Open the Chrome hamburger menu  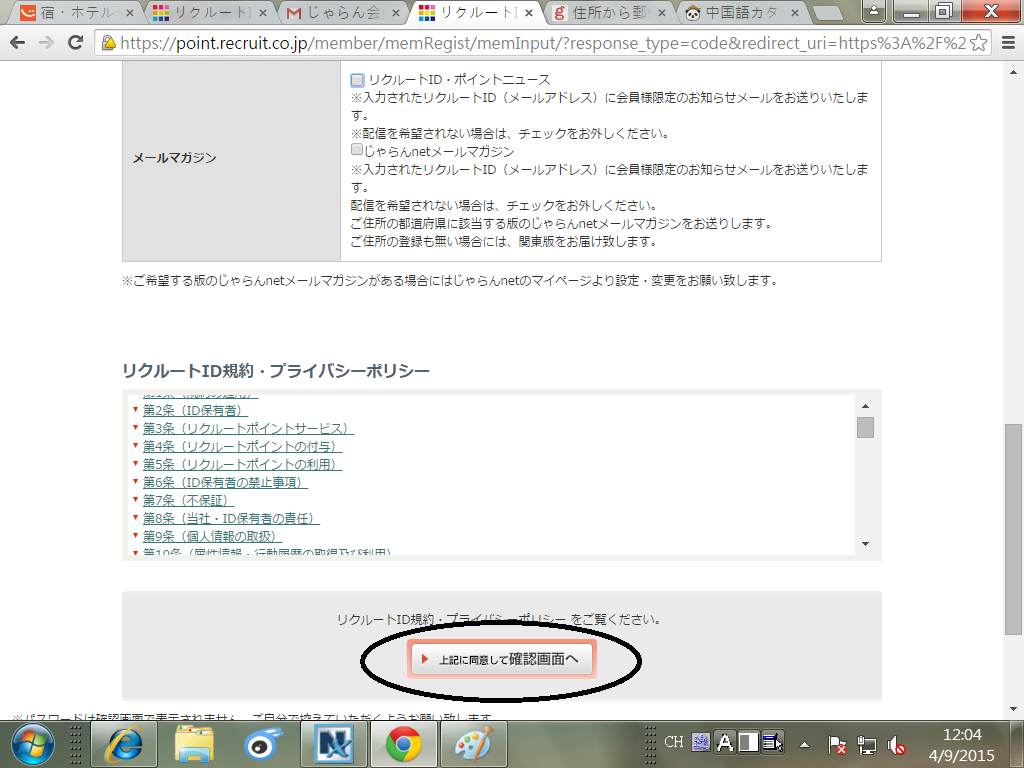pyautogui.click(x=1008, y=43)
